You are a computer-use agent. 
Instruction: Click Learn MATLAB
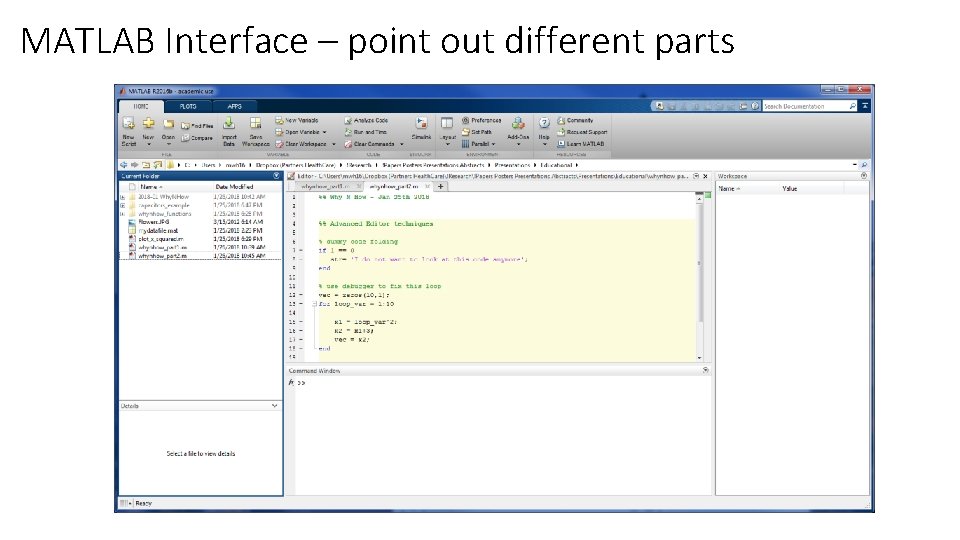580,144
